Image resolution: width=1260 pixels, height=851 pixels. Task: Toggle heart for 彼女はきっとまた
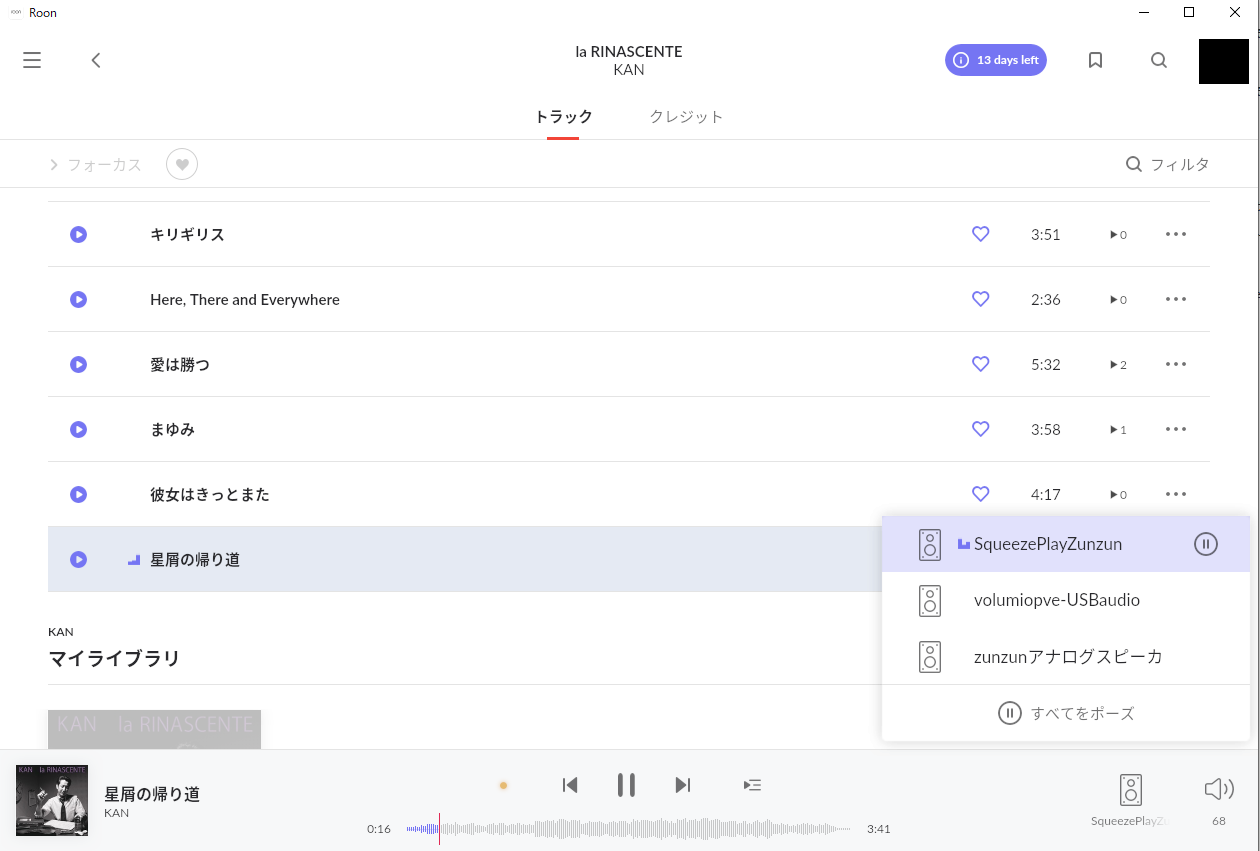click(x=981, y=494)
